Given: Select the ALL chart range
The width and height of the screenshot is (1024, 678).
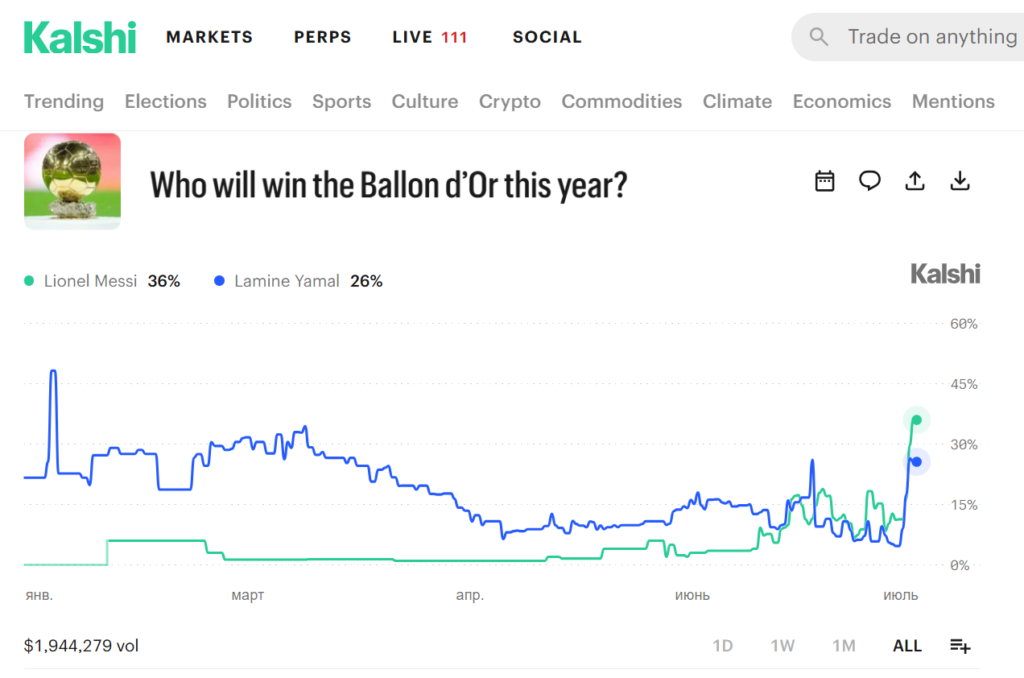Looking at the screenshot, I should pyautogui.click(x=907, y=646).
